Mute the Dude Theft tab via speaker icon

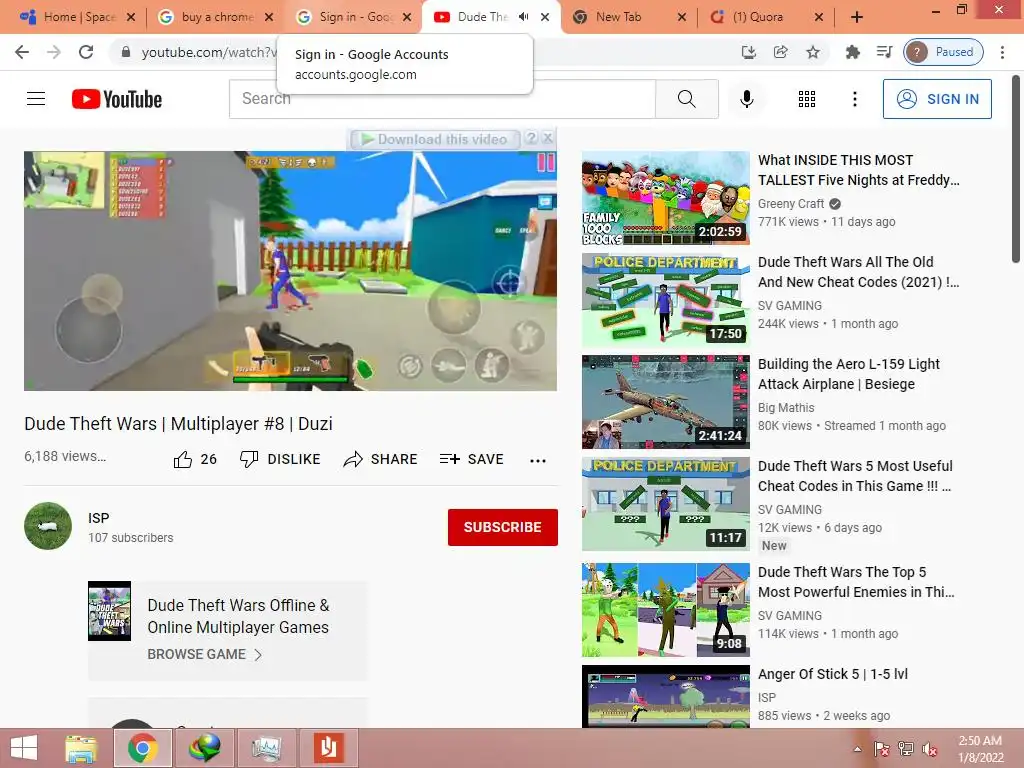[524, 17]
